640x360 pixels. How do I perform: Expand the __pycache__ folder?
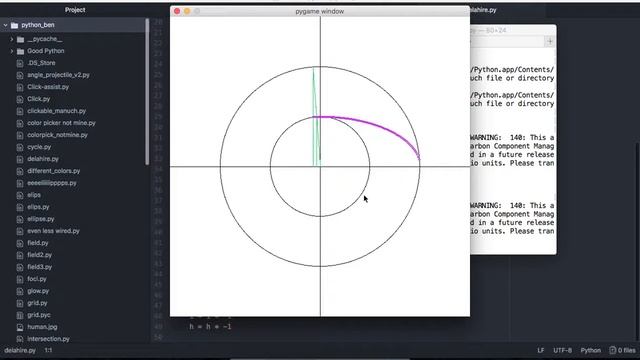point(12,39)
